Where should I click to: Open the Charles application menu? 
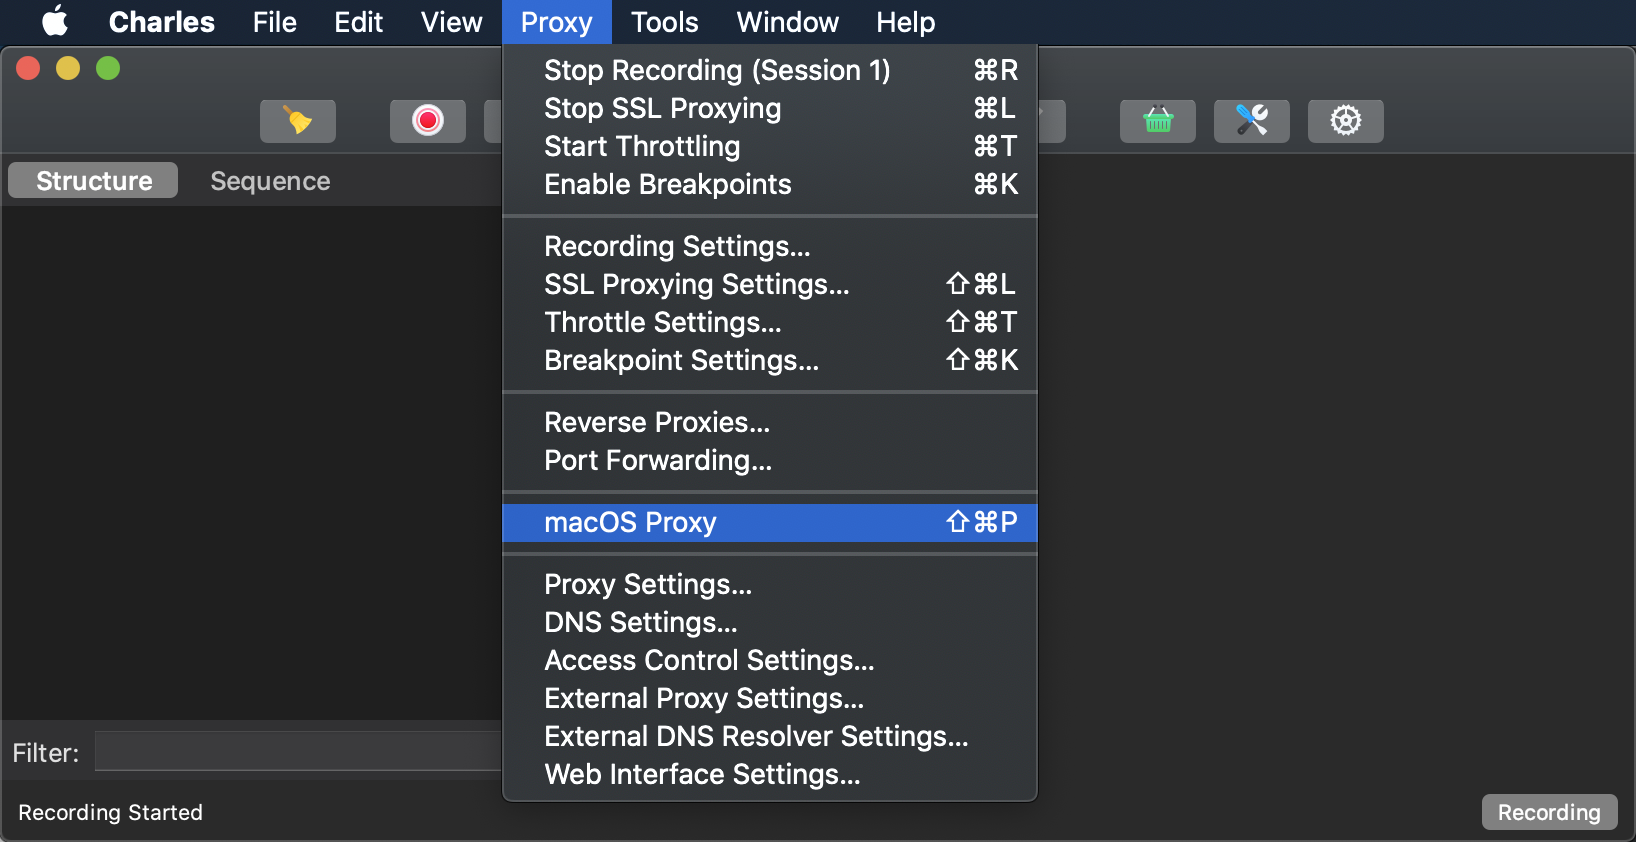click(162, 22)
